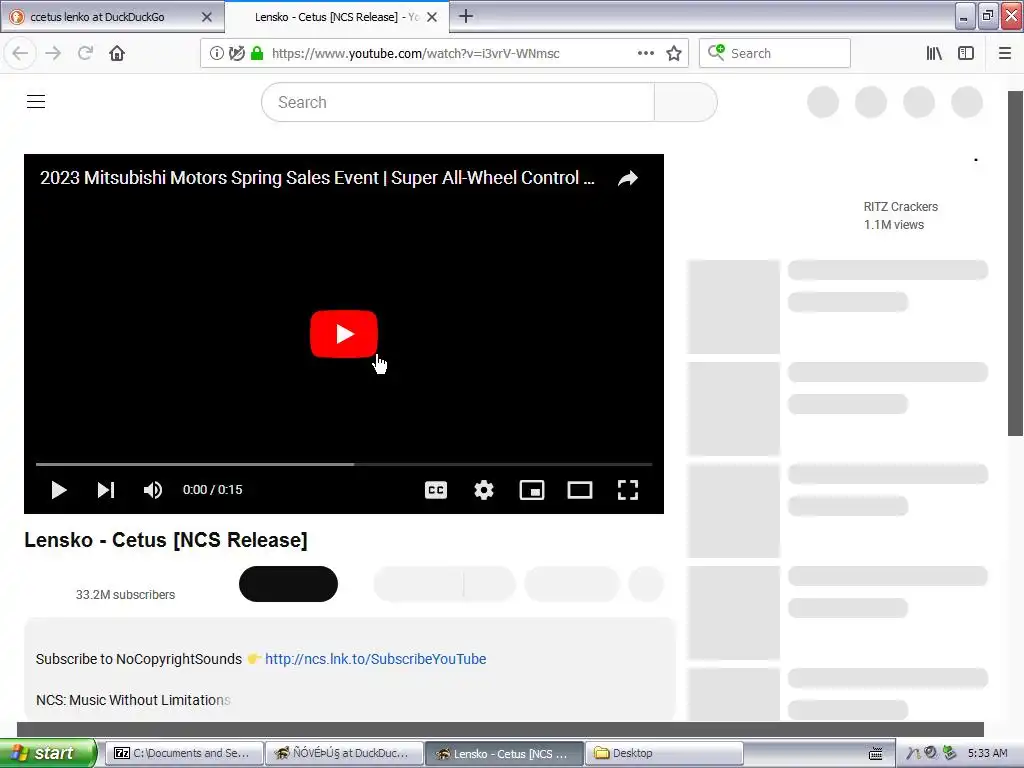Enable miniplayer mode icon
This screenshot has width=1024, height=768.
point(532,490)
